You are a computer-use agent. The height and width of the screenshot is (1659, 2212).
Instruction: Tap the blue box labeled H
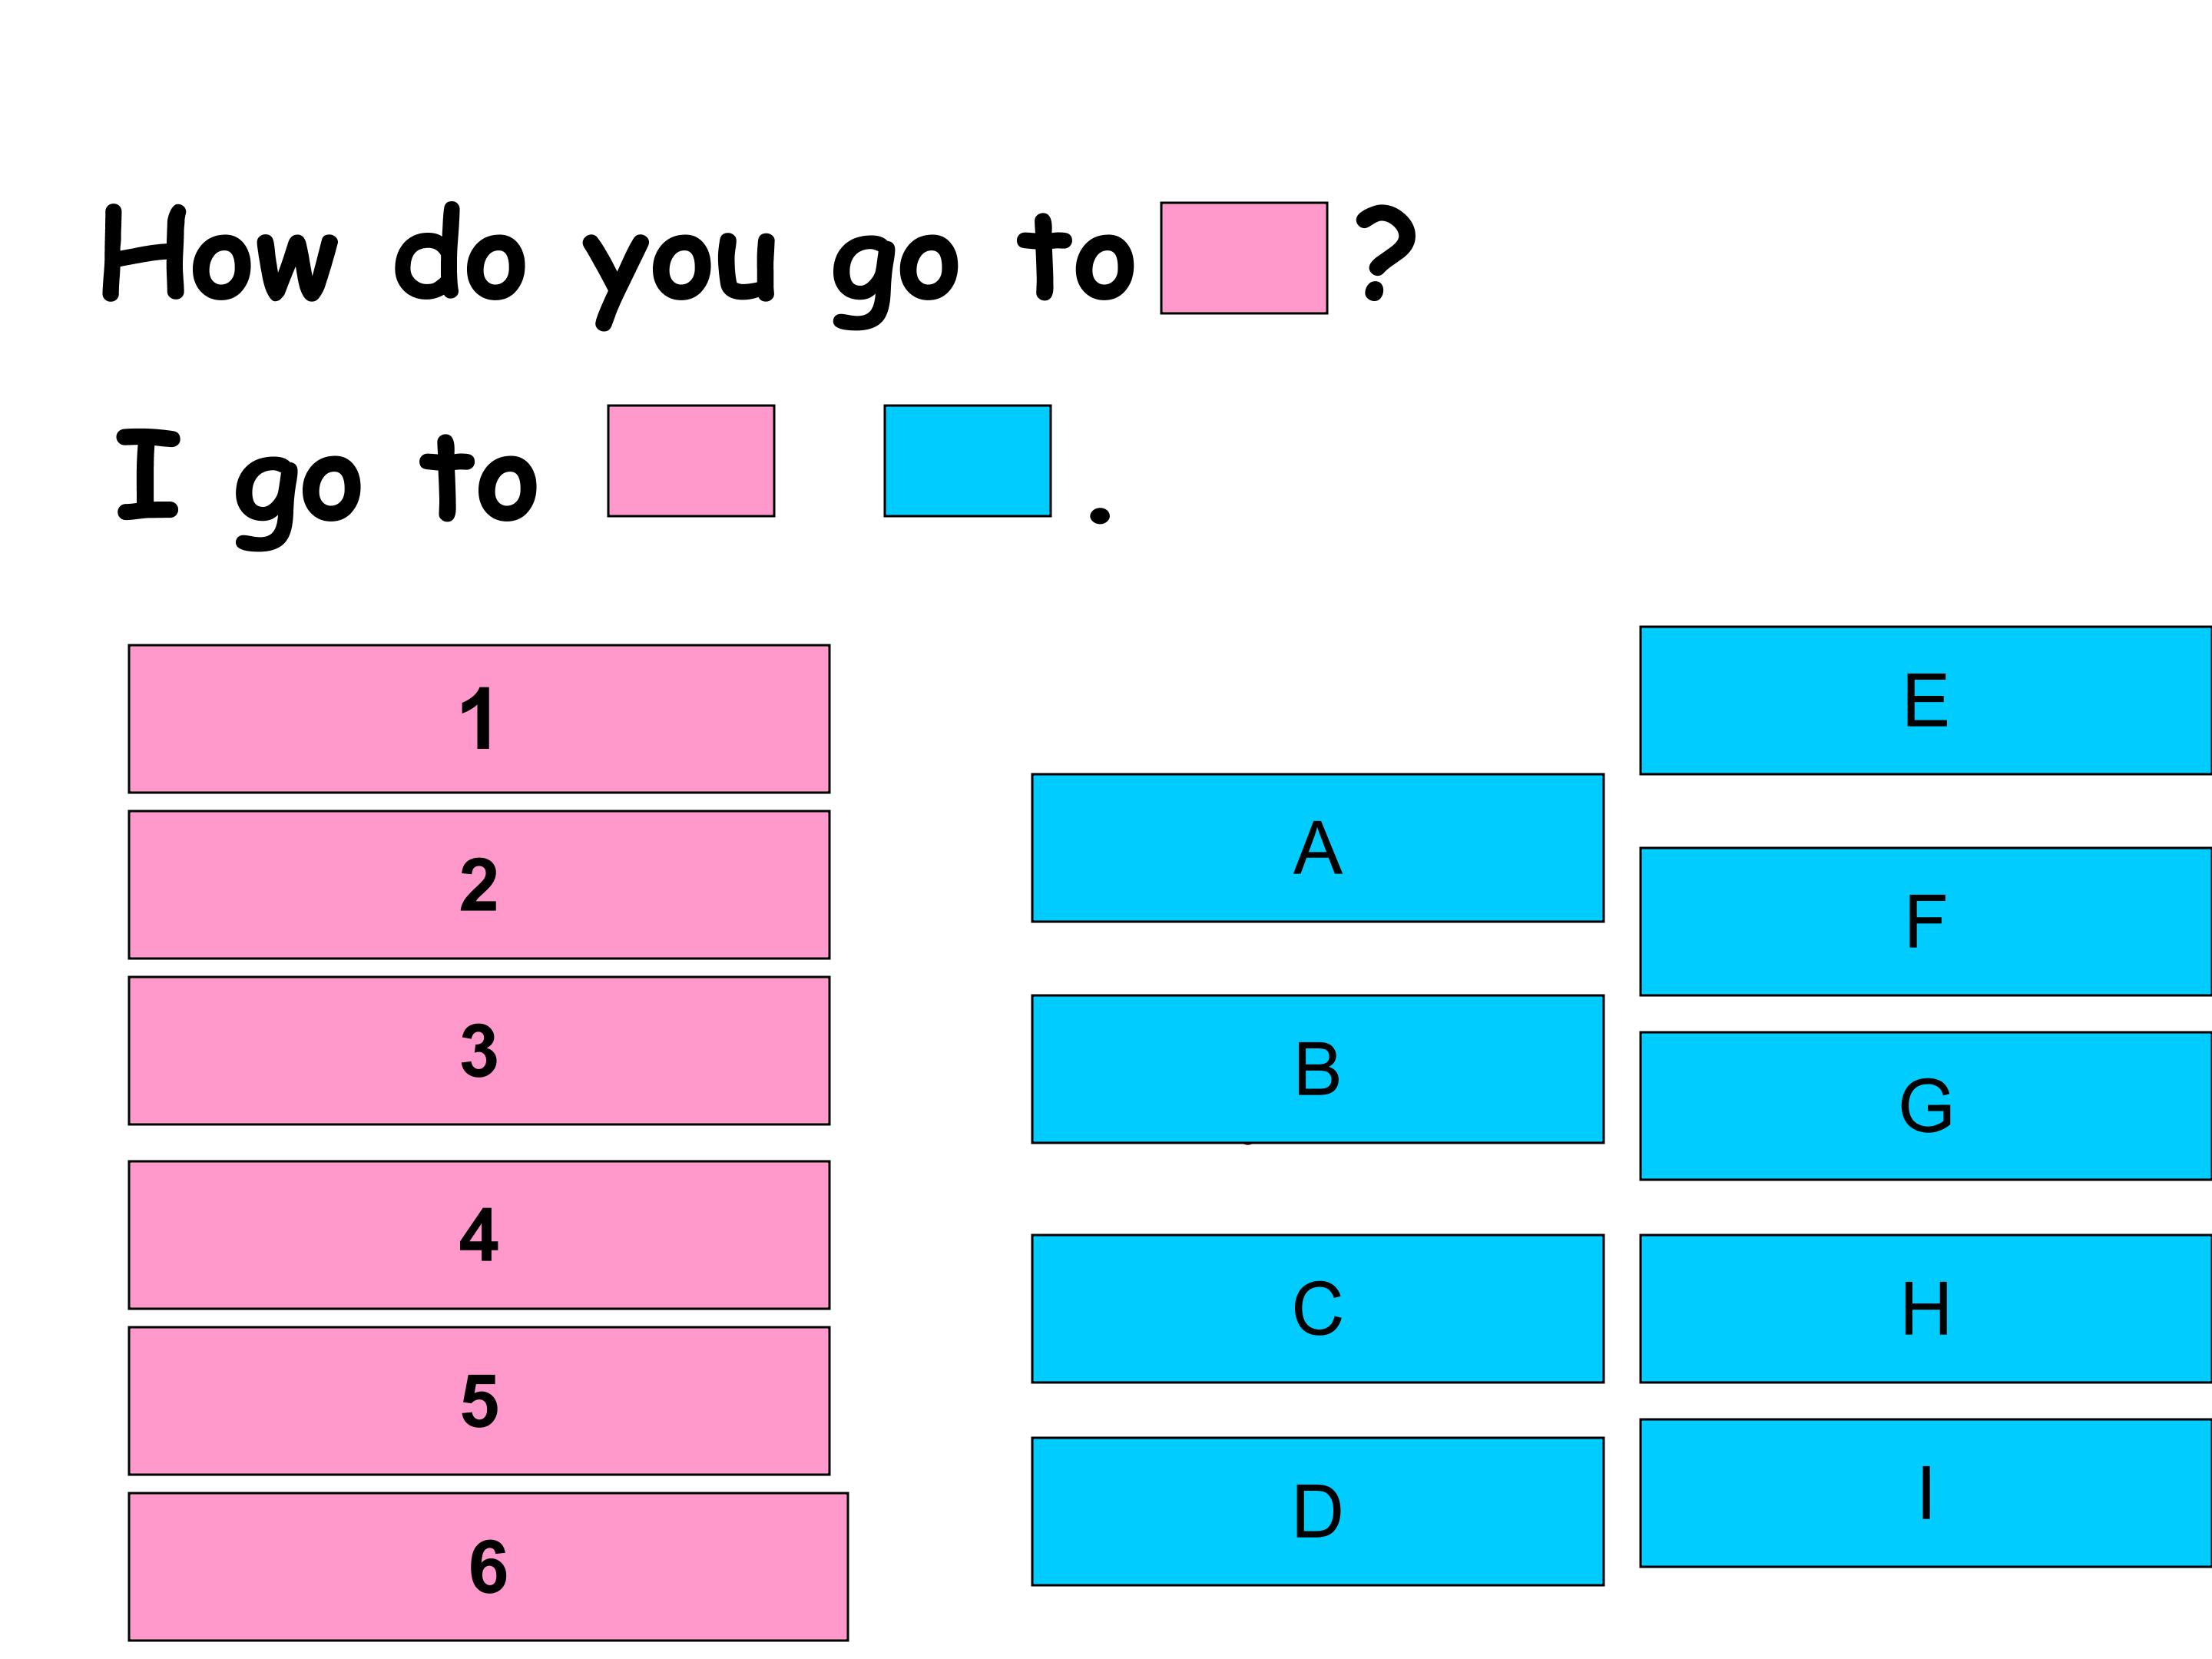pyautogui.click(x=1925, y=1308)
